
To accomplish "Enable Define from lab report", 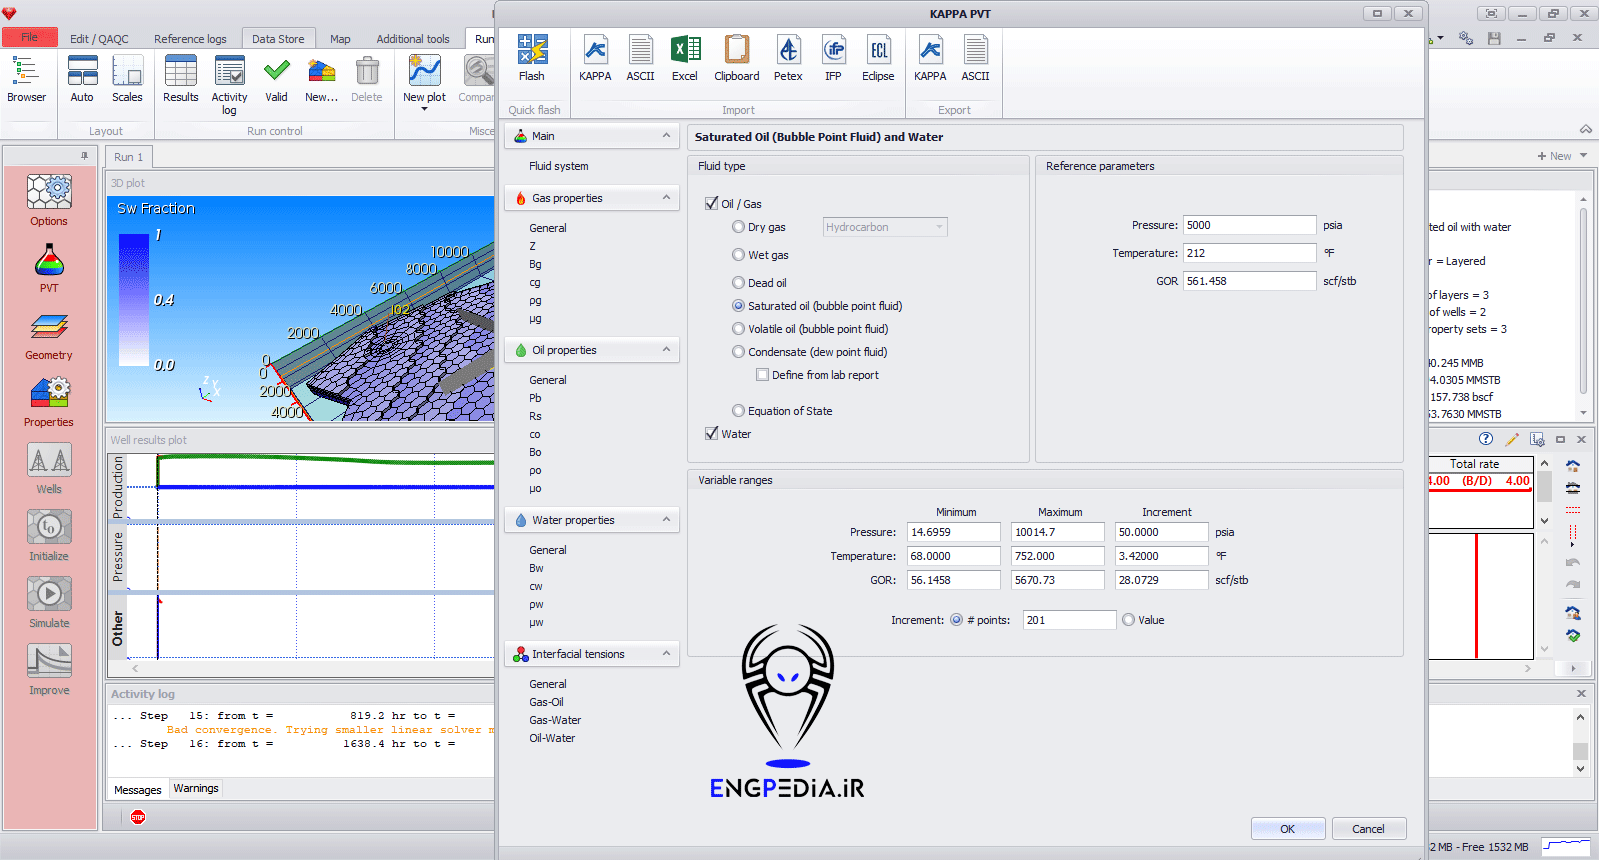I will (763, 375).
